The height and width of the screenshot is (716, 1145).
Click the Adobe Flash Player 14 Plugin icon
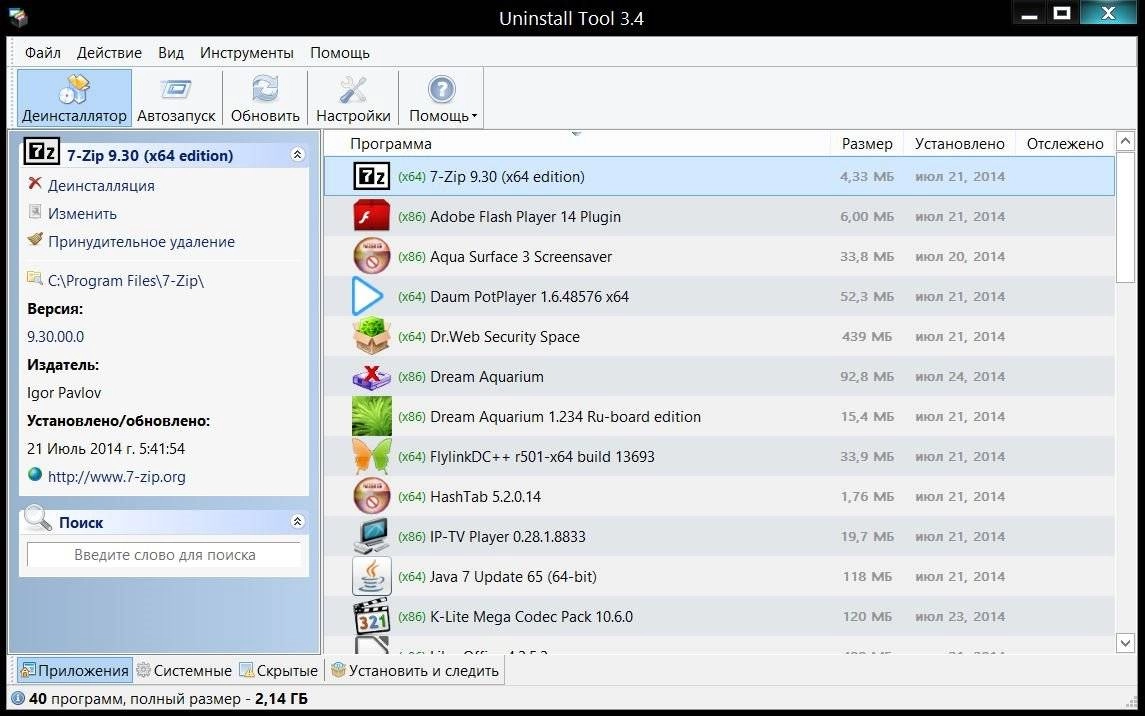point(372,217)
